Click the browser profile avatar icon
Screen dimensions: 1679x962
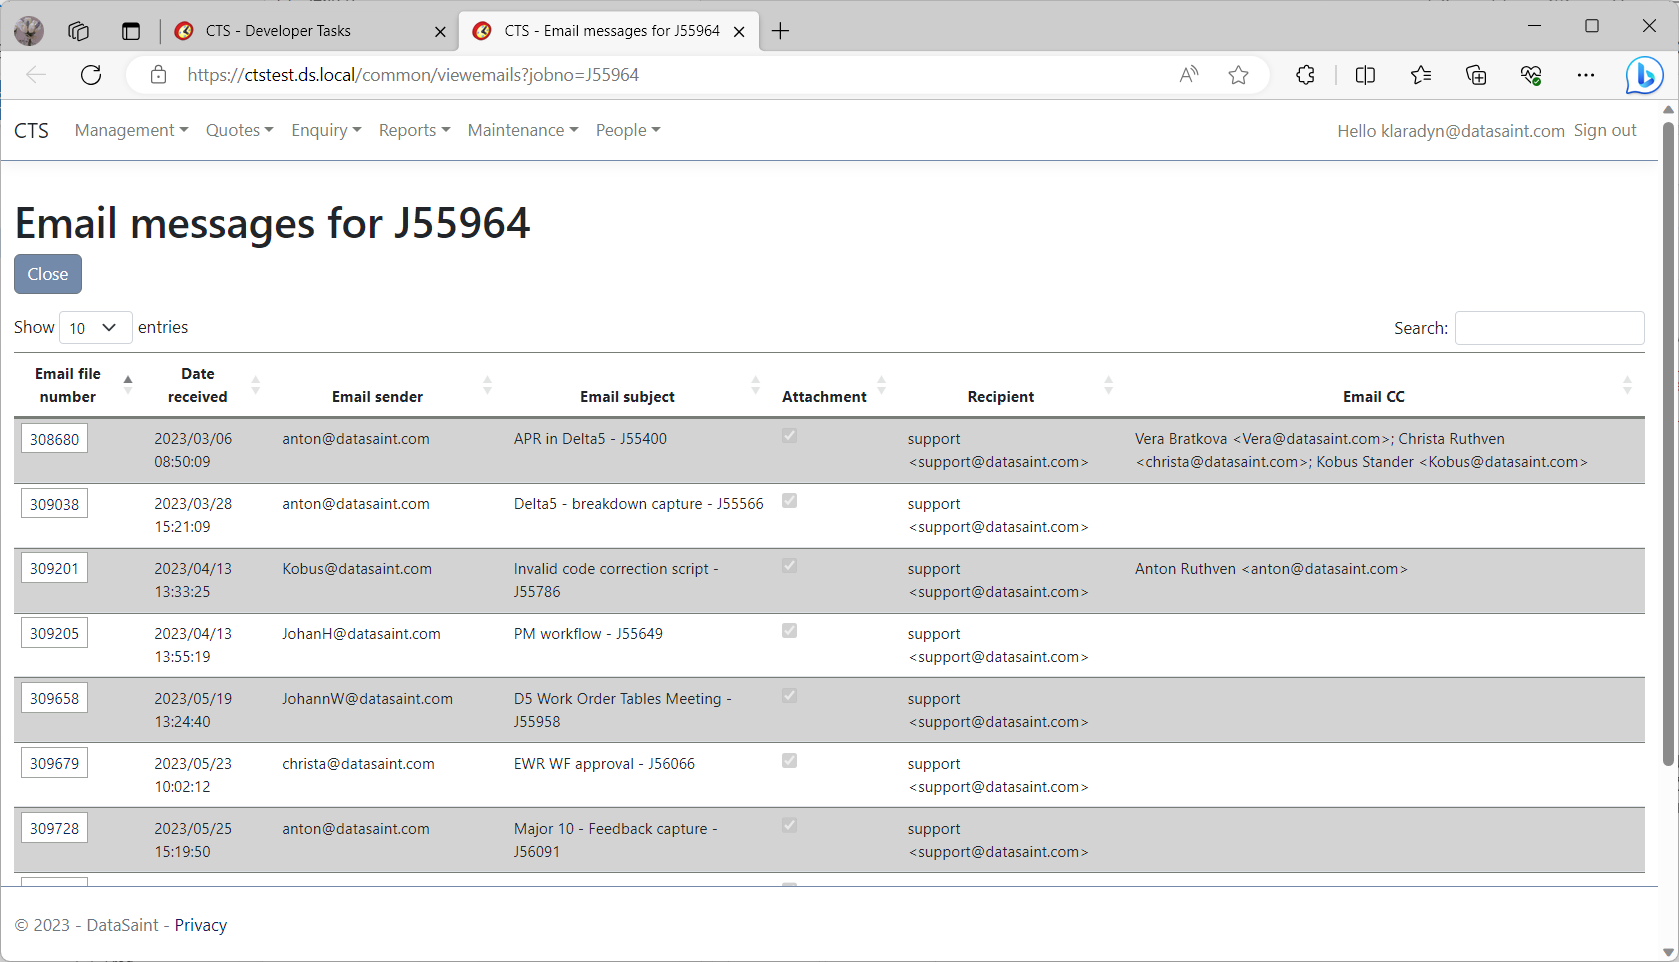click(29, 31)
